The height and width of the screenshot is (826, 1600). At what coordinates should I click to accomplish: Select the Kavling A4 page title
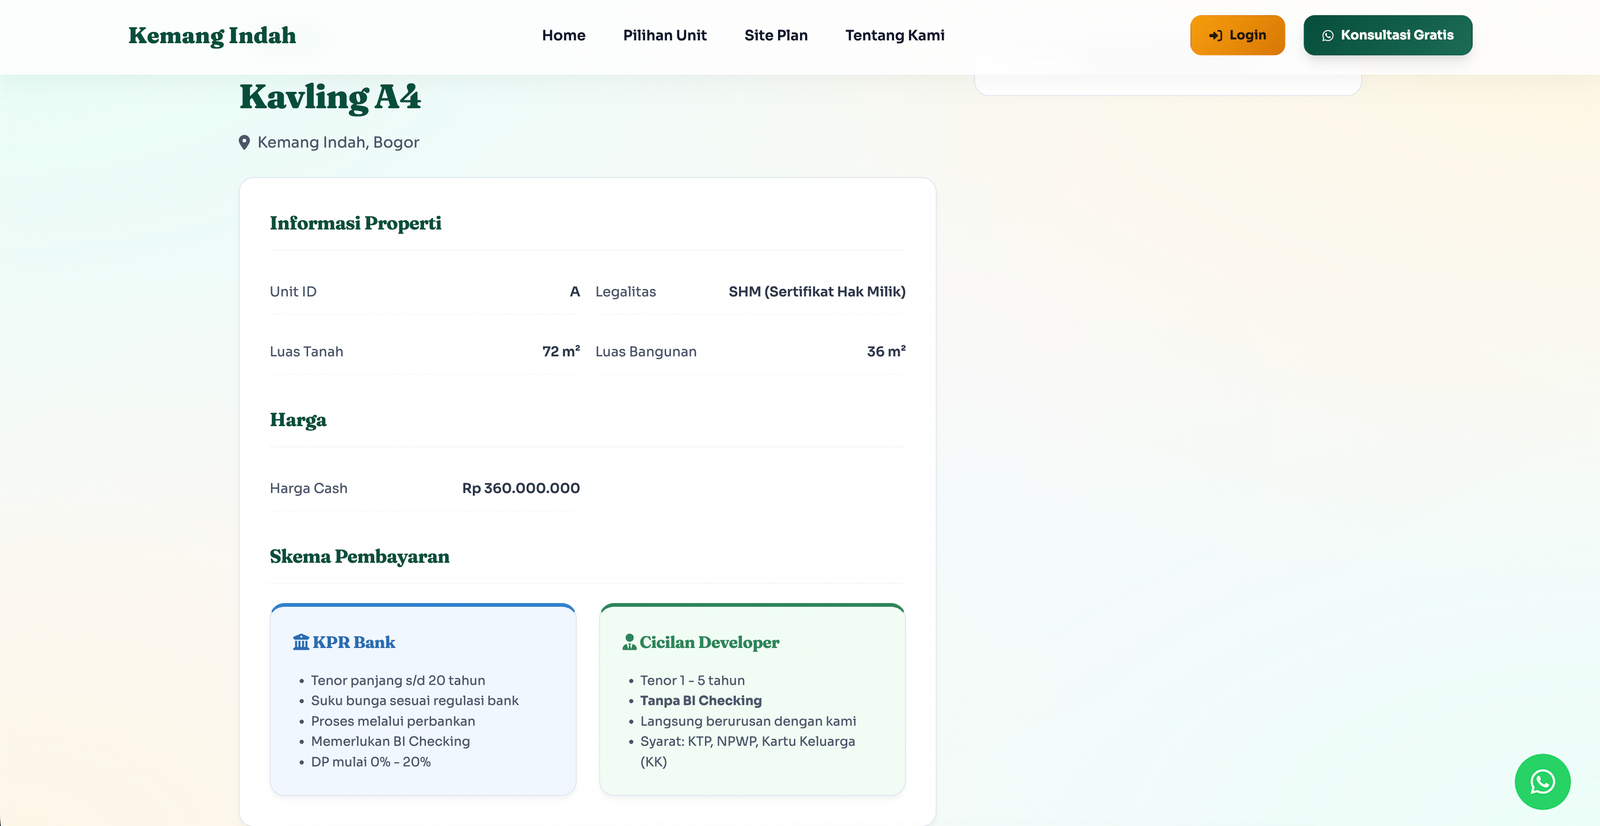pos(330,97)
